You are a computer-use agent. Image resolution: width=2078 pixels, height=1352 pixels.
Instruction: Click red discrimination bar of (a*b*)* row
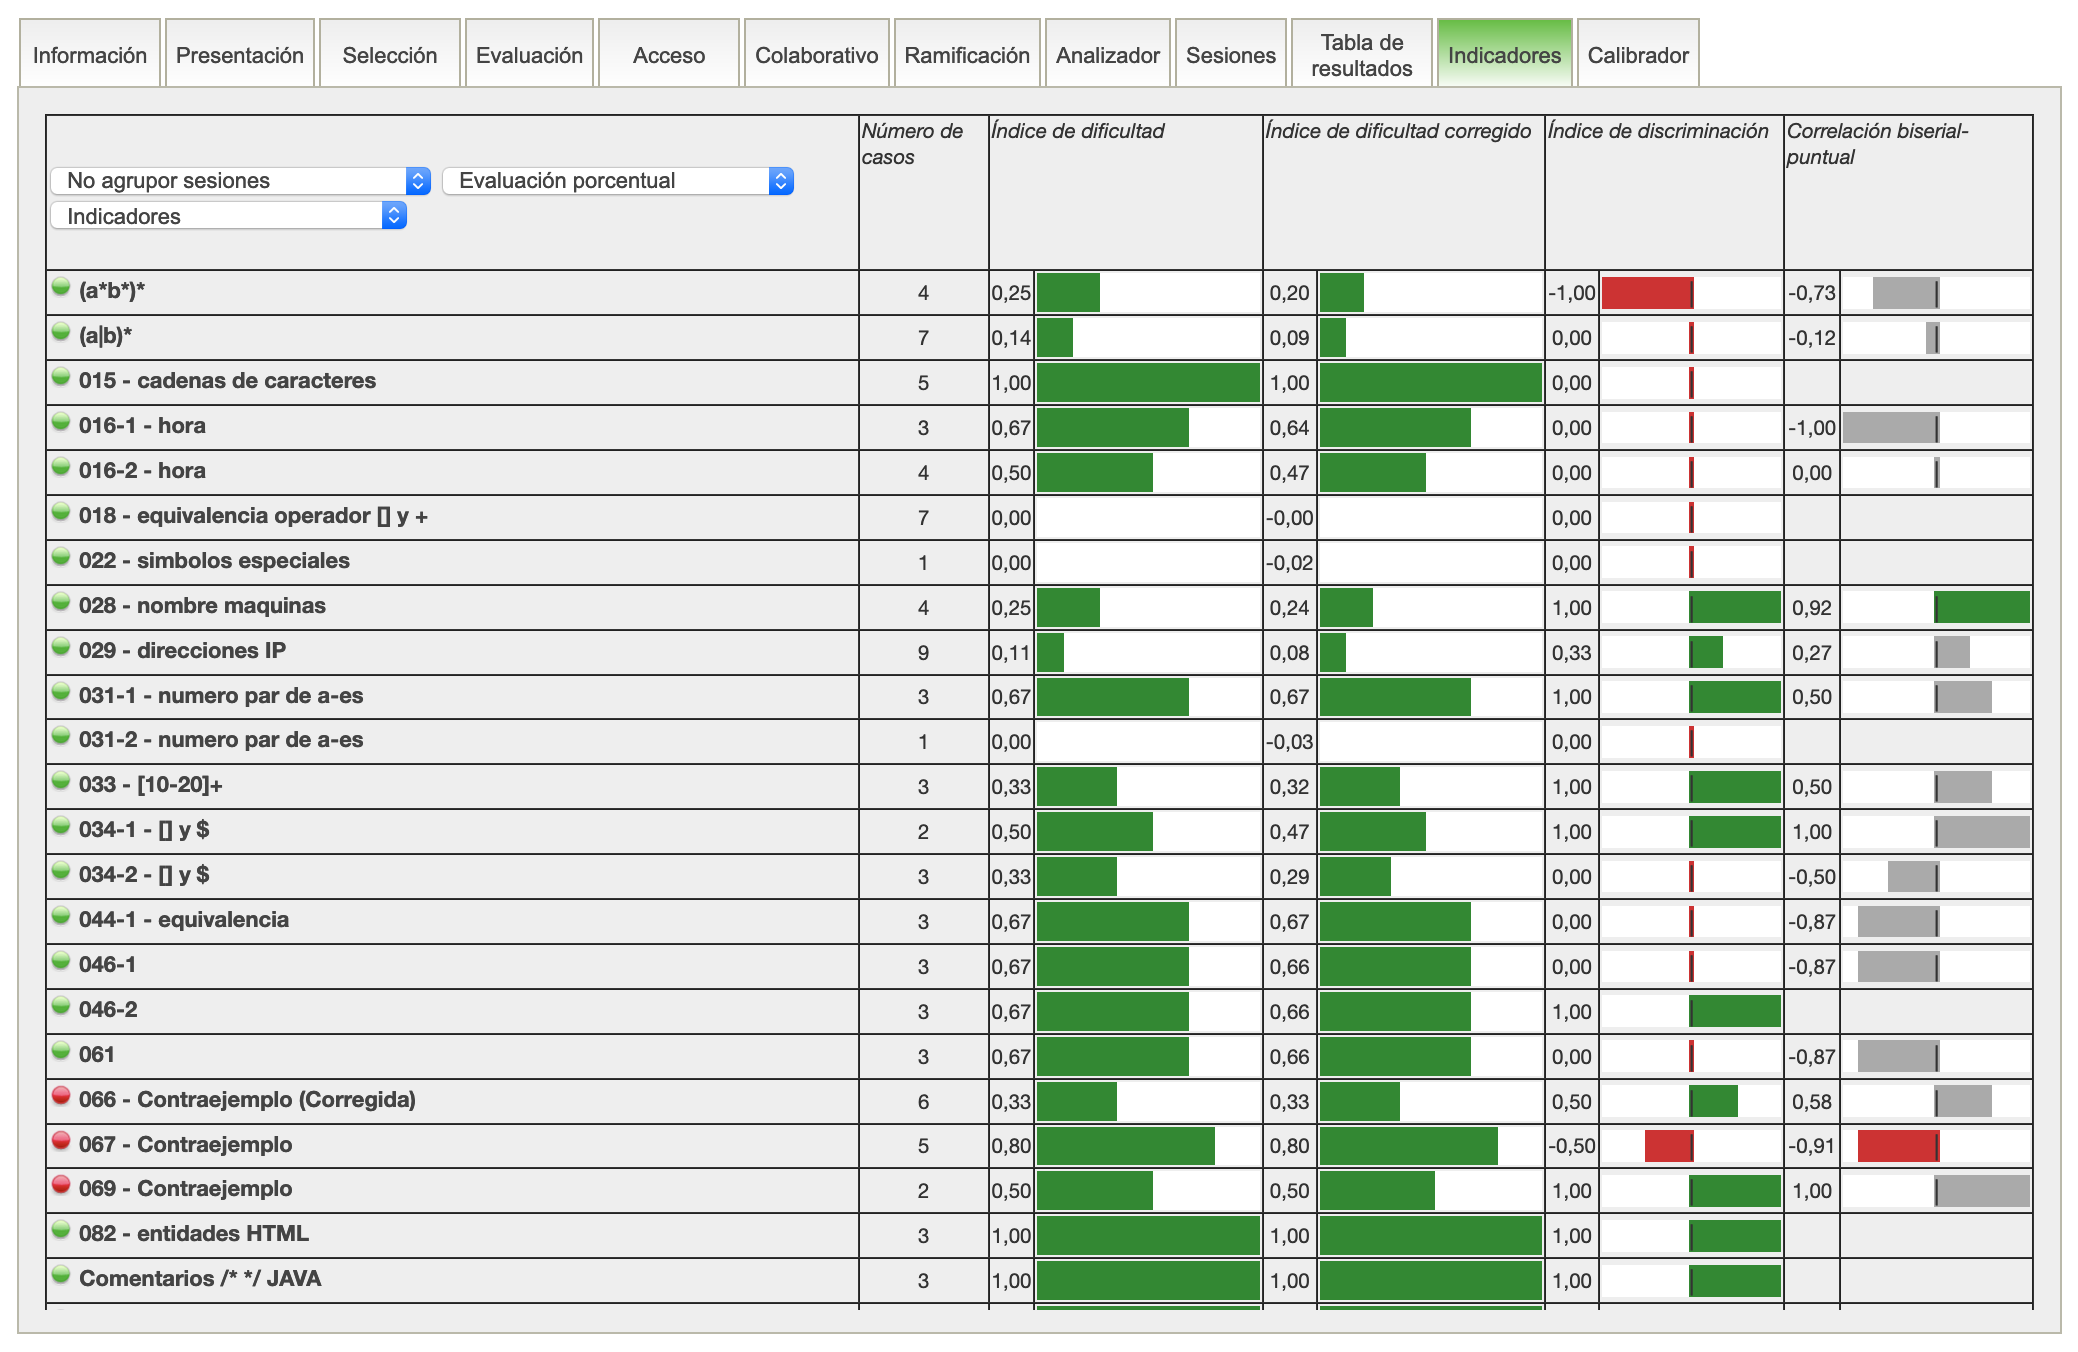(1647, 293)
